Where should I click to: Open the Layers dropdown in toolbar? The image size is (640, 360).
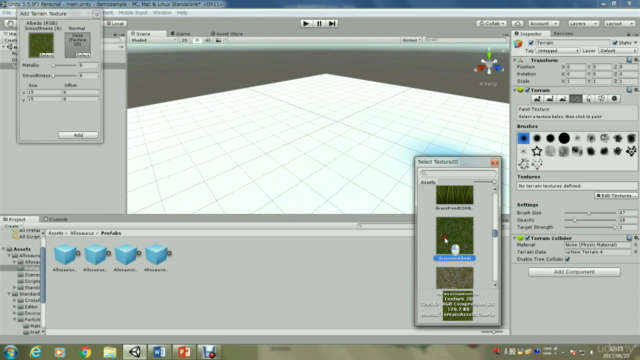tap(583, 24)
